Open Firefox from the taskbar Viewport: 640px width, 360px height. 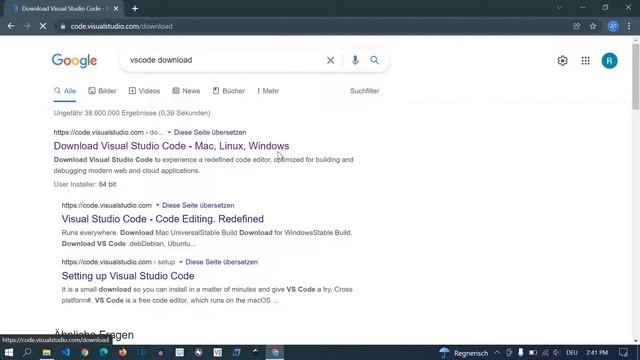(x=122, y=353)
